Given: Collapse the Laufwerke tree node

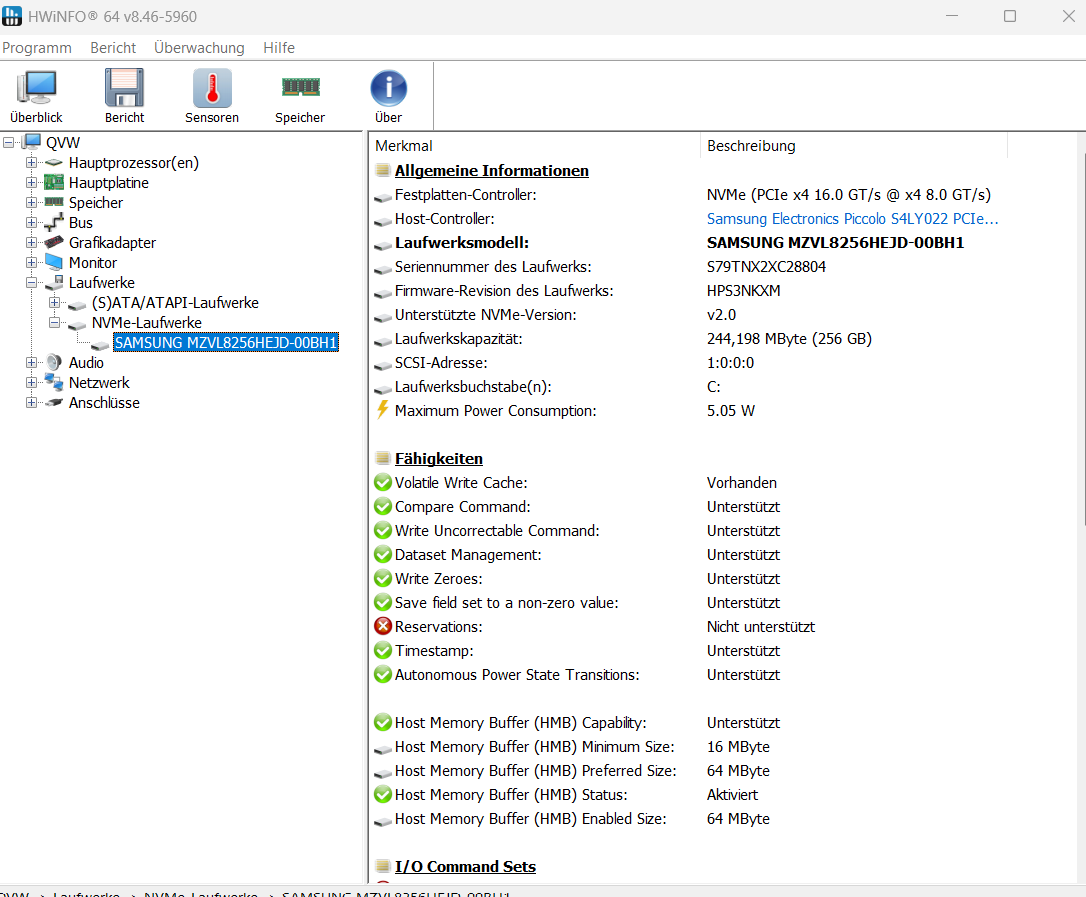Looking at the screenshot, I should 31,283.
